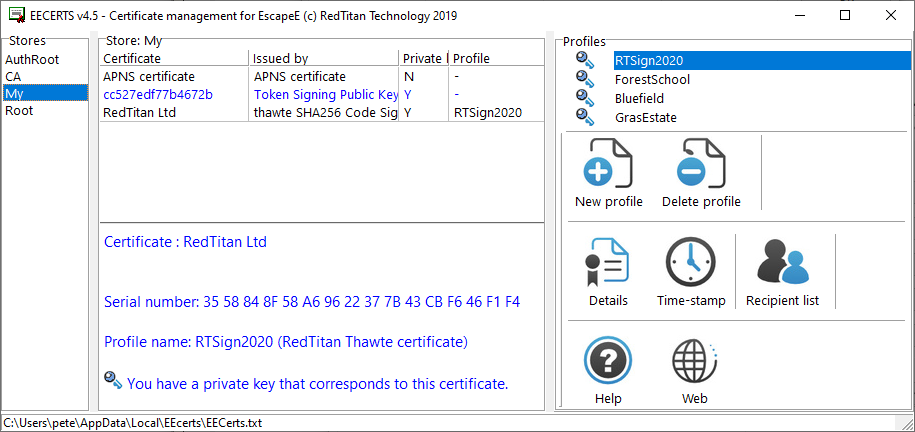The width and height of the screenshot is (915, 432).
Task: Click the Delete profile icon
Action: click(701, 164)
